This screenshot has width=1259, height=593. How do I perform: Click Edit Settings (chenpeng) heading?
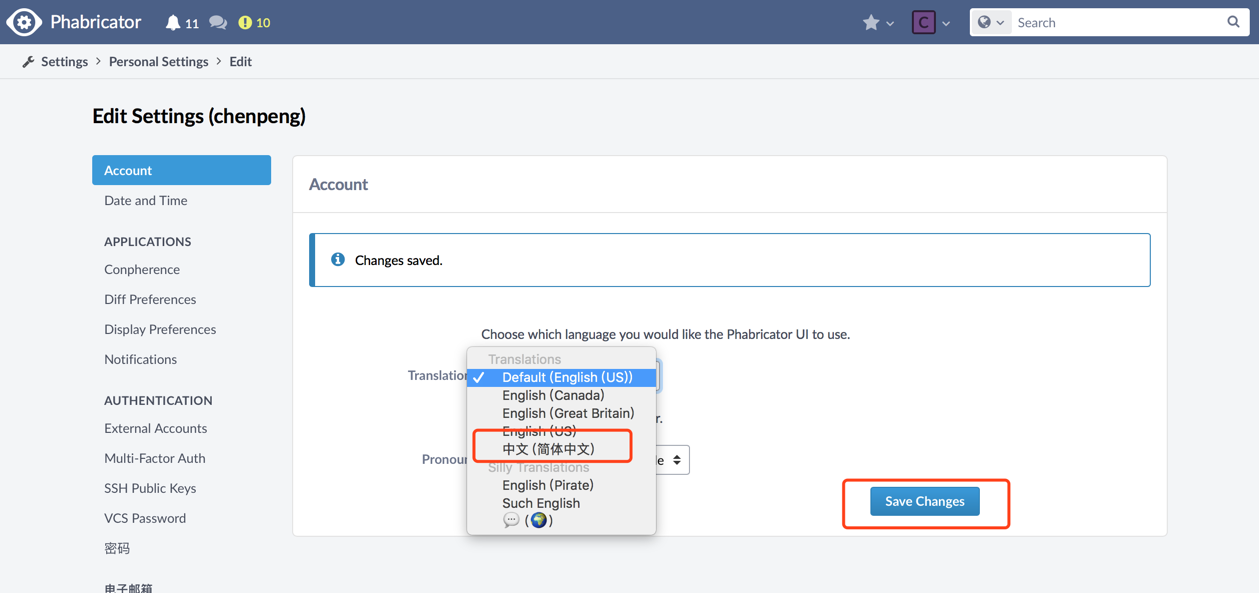(199, 116)
